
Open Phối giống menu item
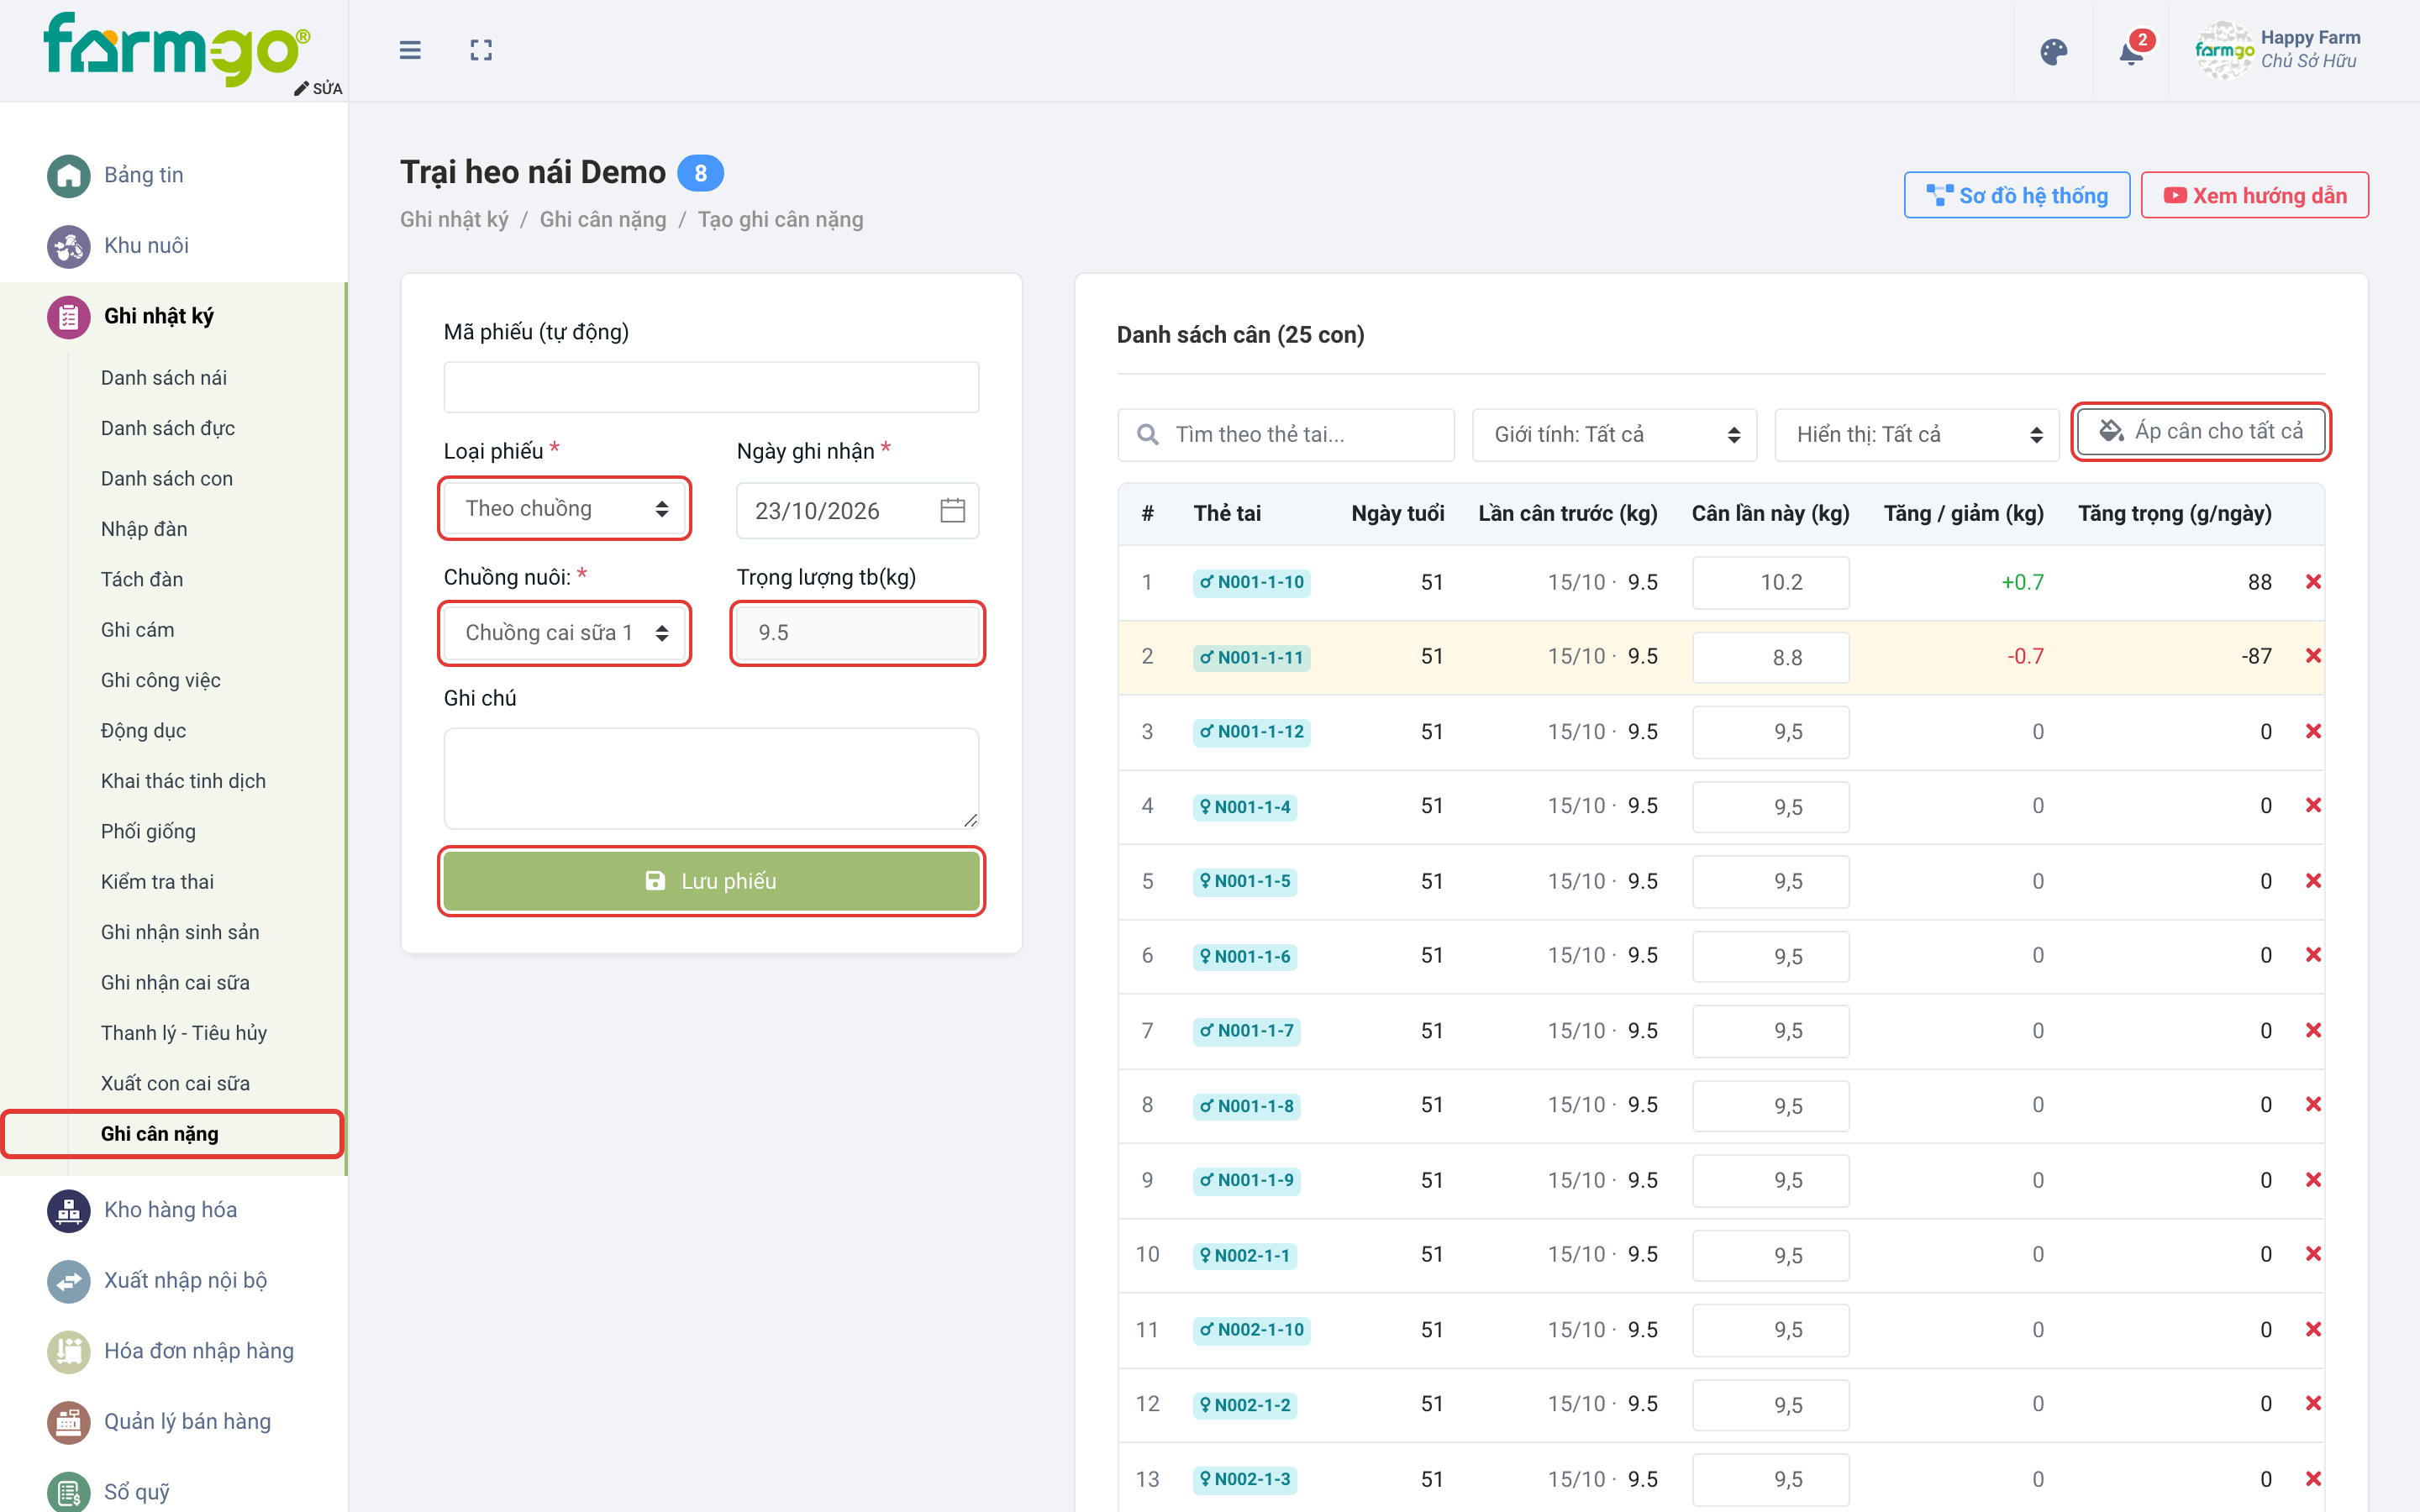[x=148, y=831]
